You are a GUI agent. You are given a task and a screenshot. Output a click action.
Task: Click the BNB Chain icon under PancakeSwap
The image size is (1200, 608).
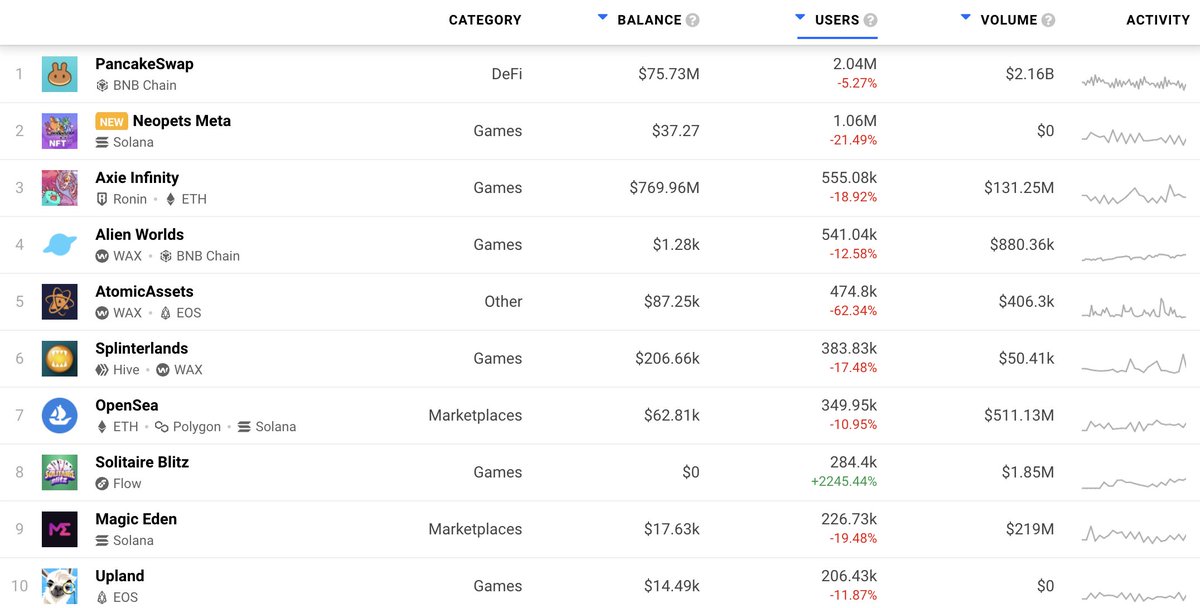click(102, 86)
